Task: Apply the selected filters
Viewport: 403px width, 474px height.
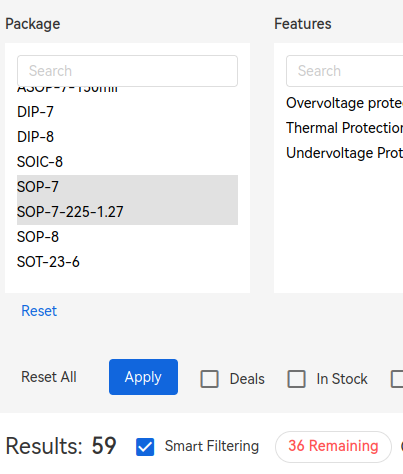Action: pos(143,377)
